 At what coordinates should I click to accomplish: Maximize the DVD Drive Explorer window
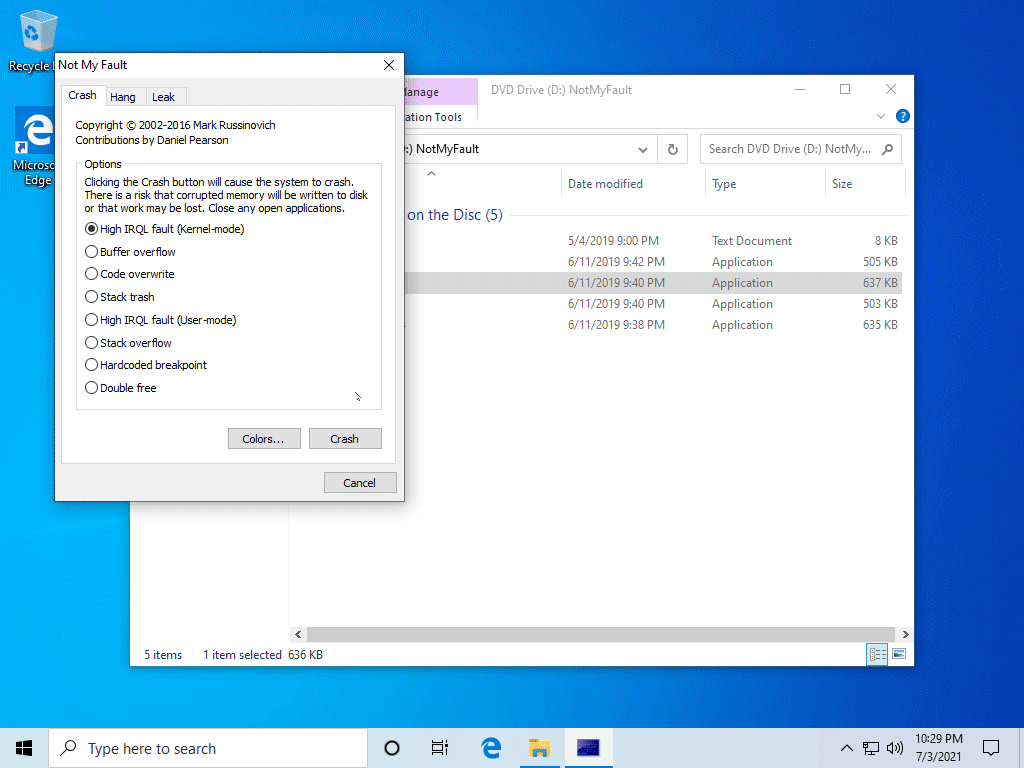[x=845, y=89]
